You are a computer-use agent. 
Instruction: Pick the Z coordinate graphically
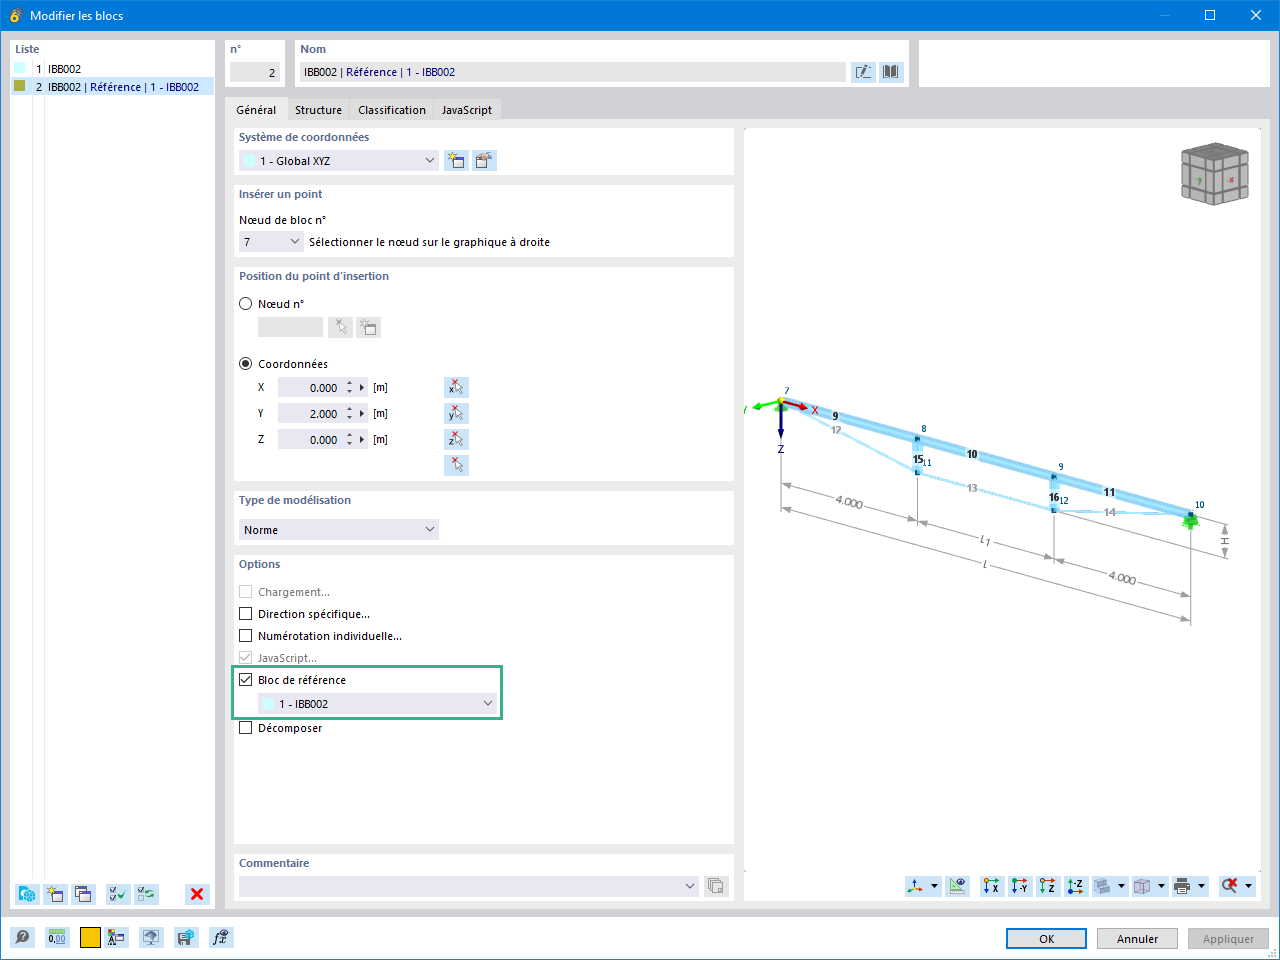[456, 440]
